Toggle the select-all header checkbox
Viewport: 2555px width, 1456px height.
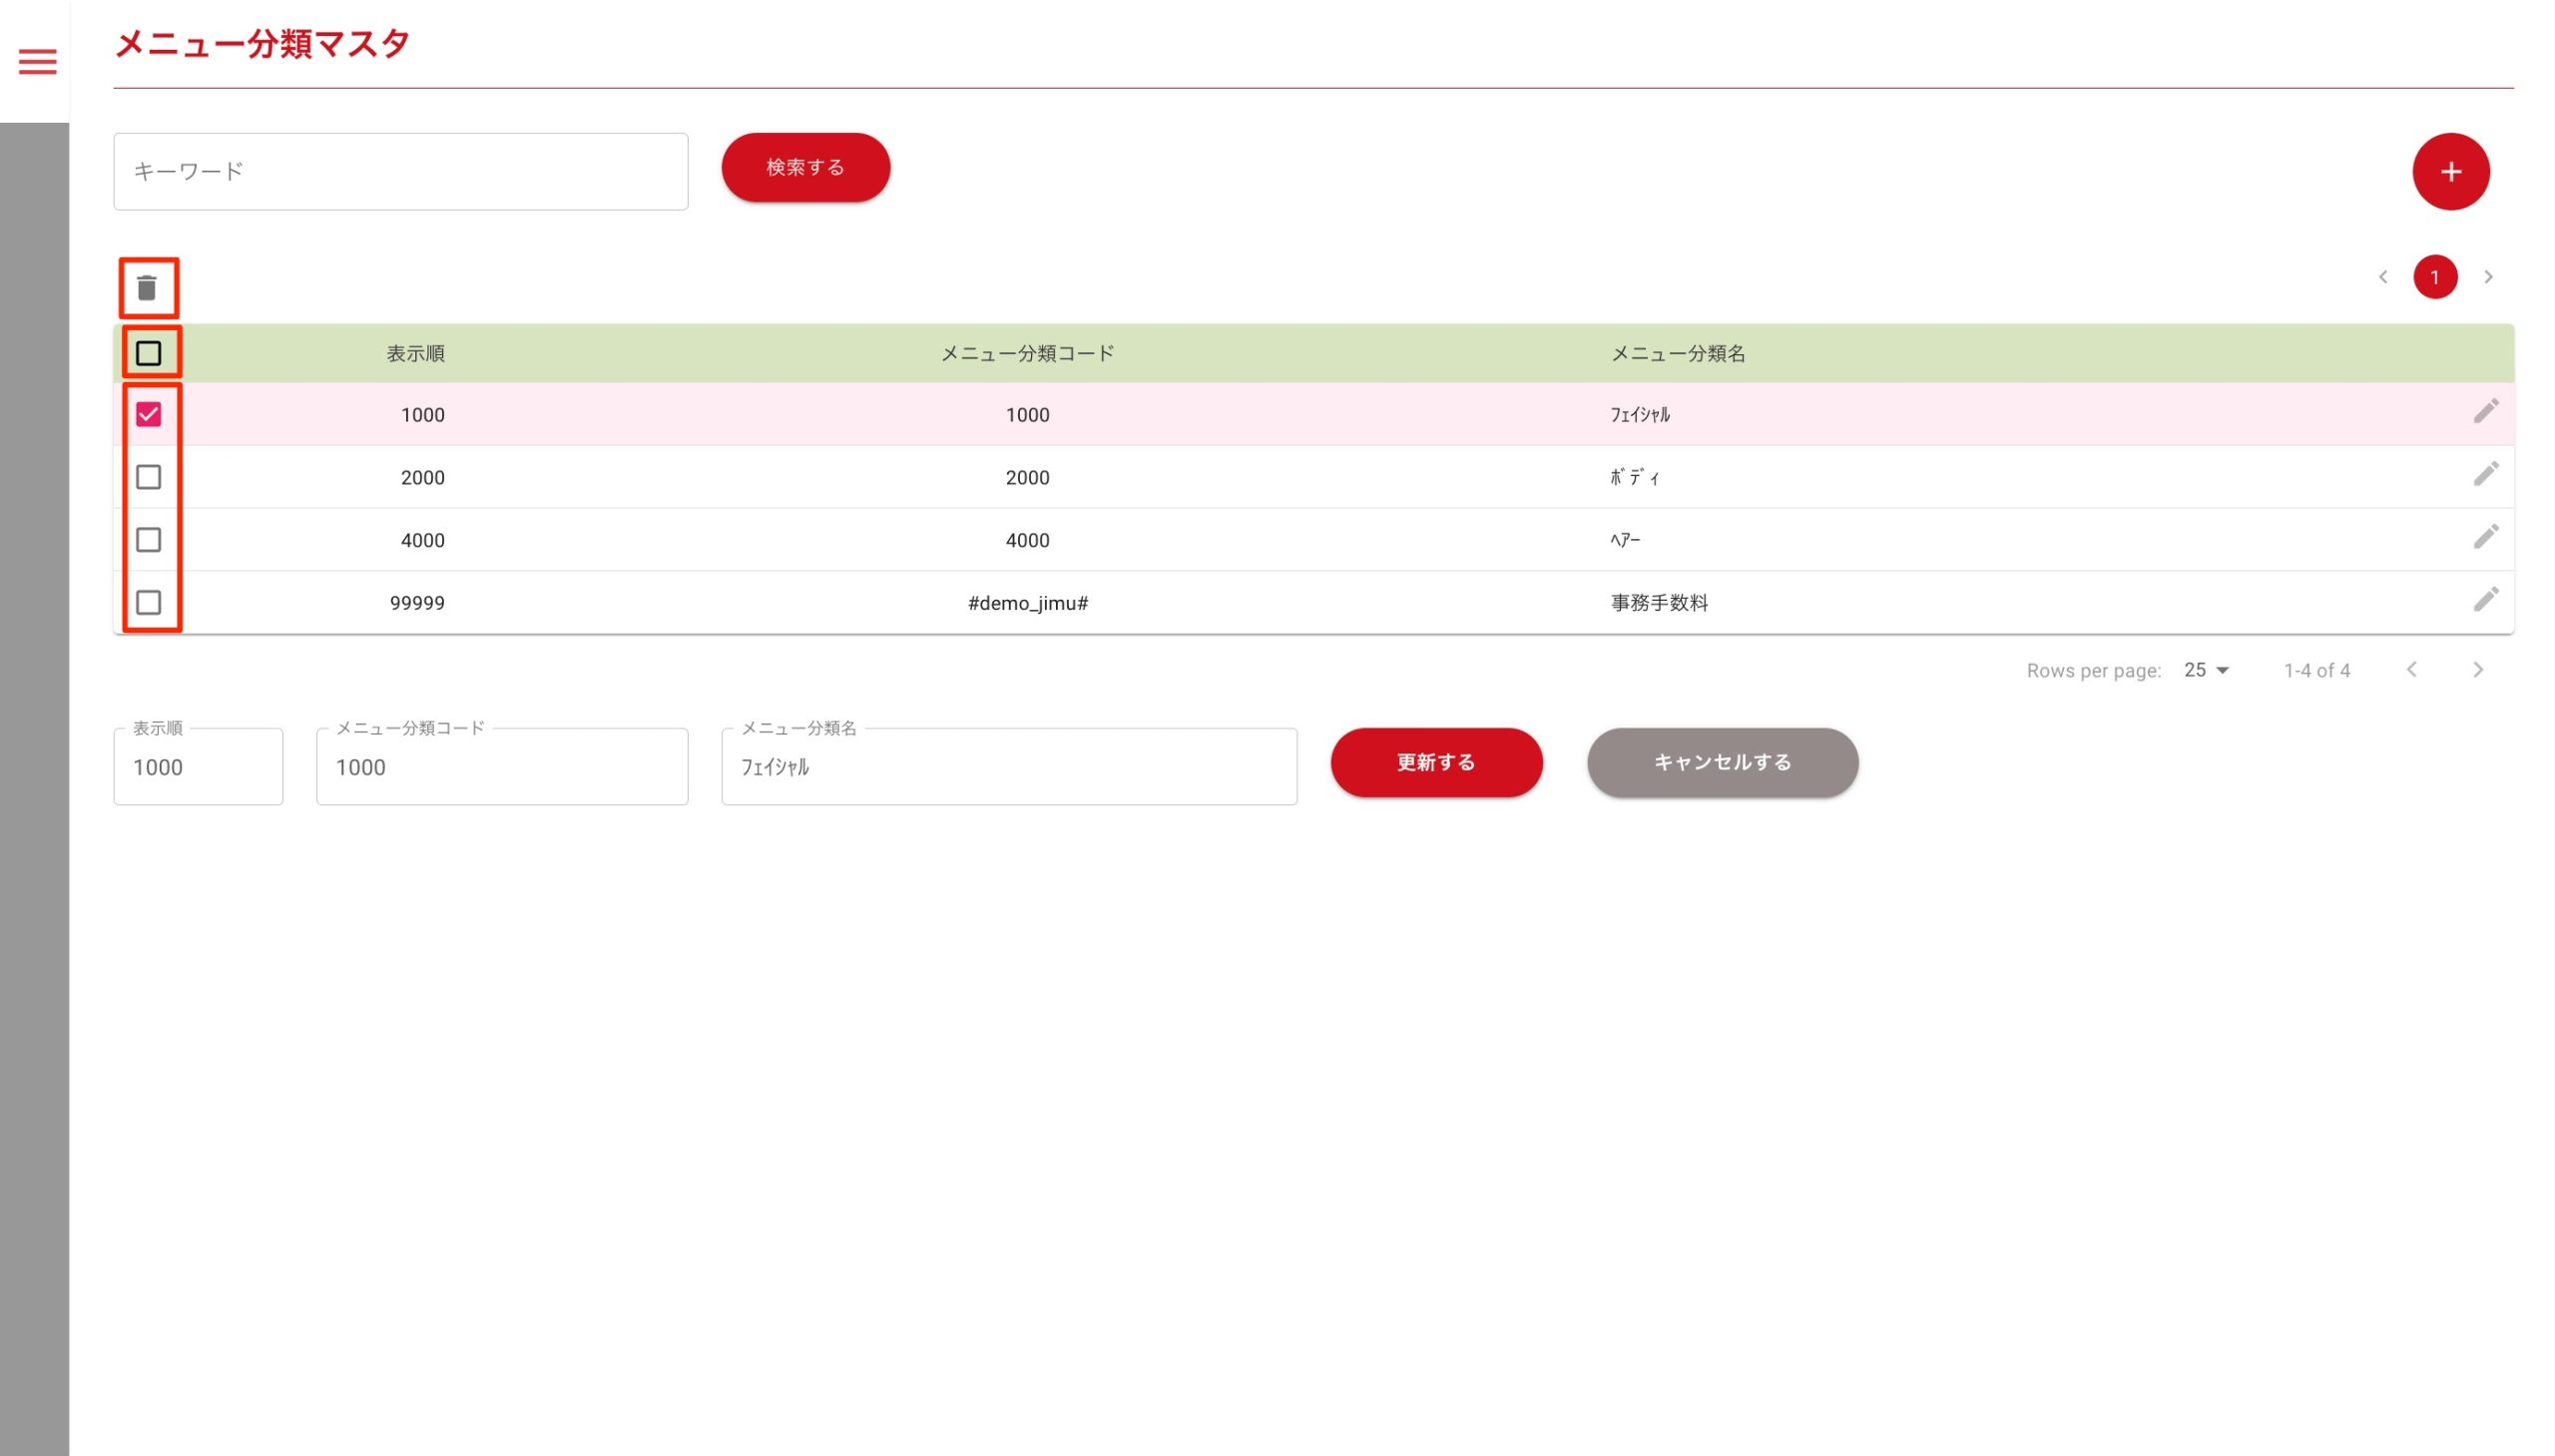[148, 353]
